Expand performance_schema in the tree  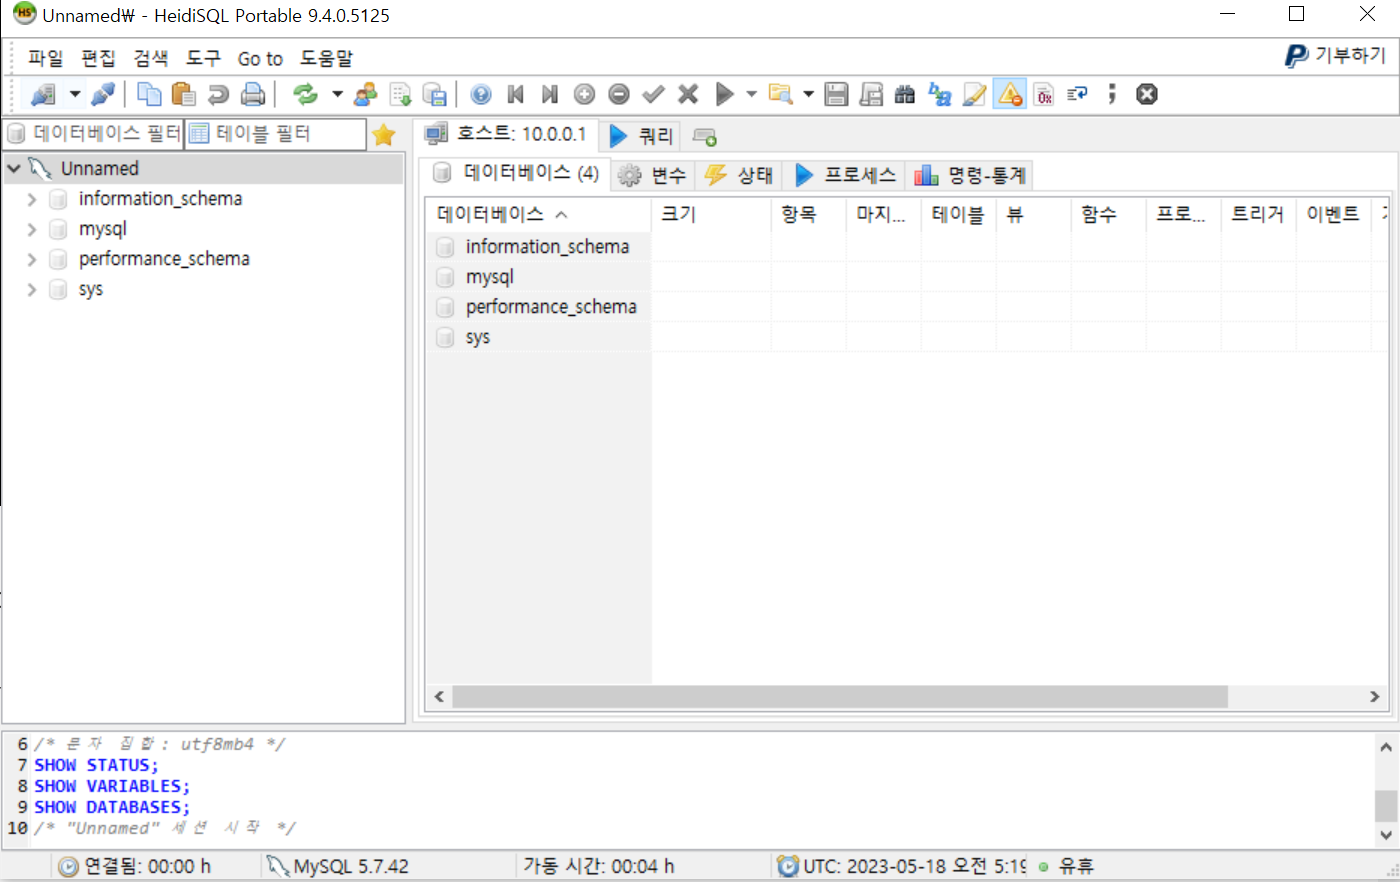pos(32,259)
